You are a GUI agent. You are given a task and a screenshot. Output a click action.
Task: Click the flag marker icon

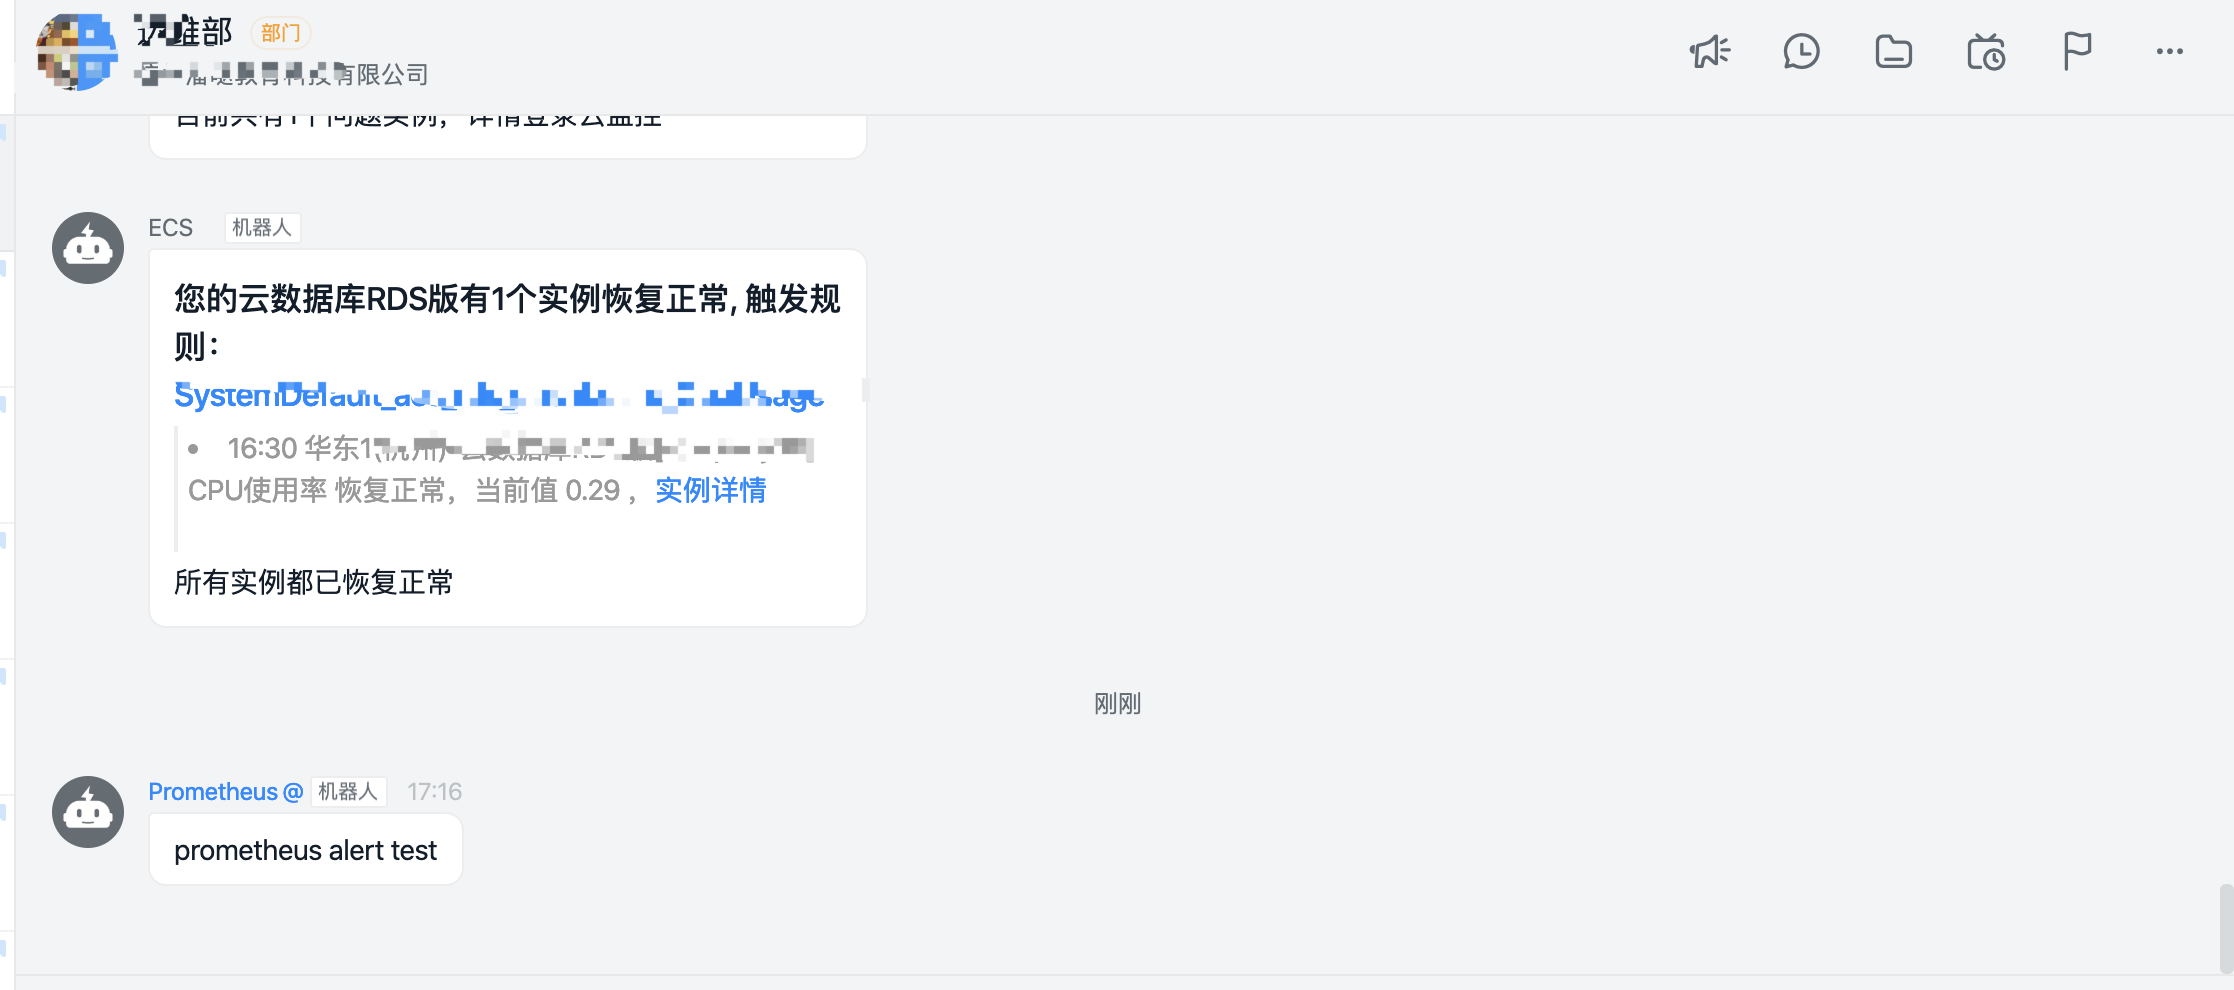click(x=2077, y=51)
